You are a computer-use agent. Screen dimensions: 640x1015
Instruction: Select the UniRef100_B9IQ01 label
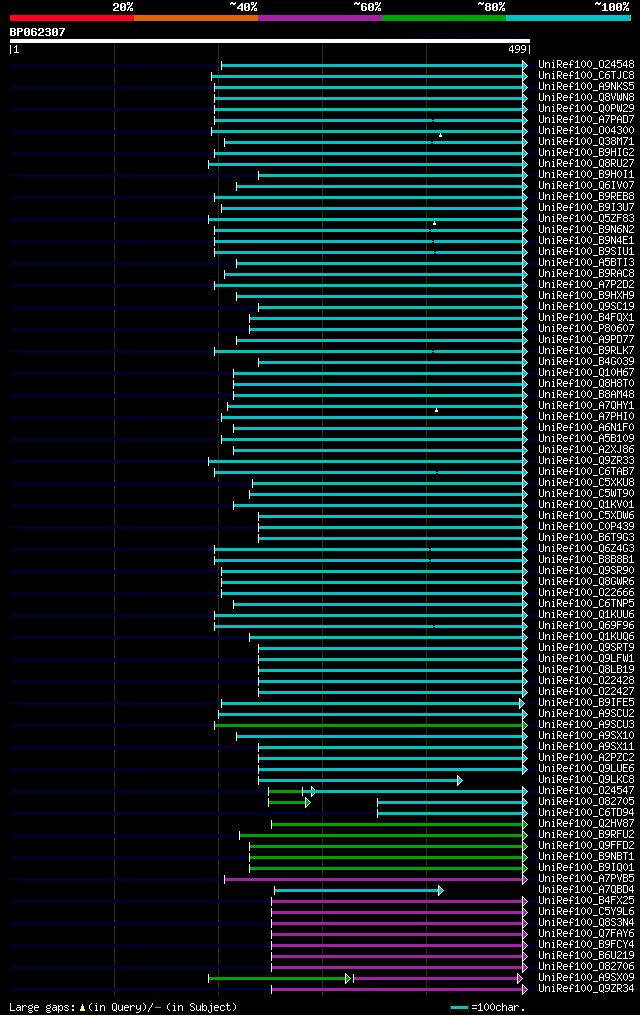click(586, 867)
